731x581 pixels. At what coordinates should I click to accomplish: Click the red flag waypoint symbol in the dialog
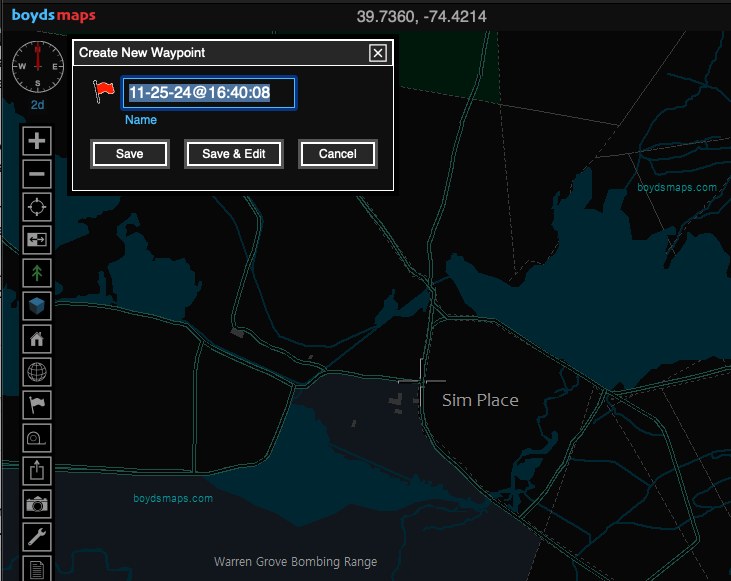tap(104, 91)
